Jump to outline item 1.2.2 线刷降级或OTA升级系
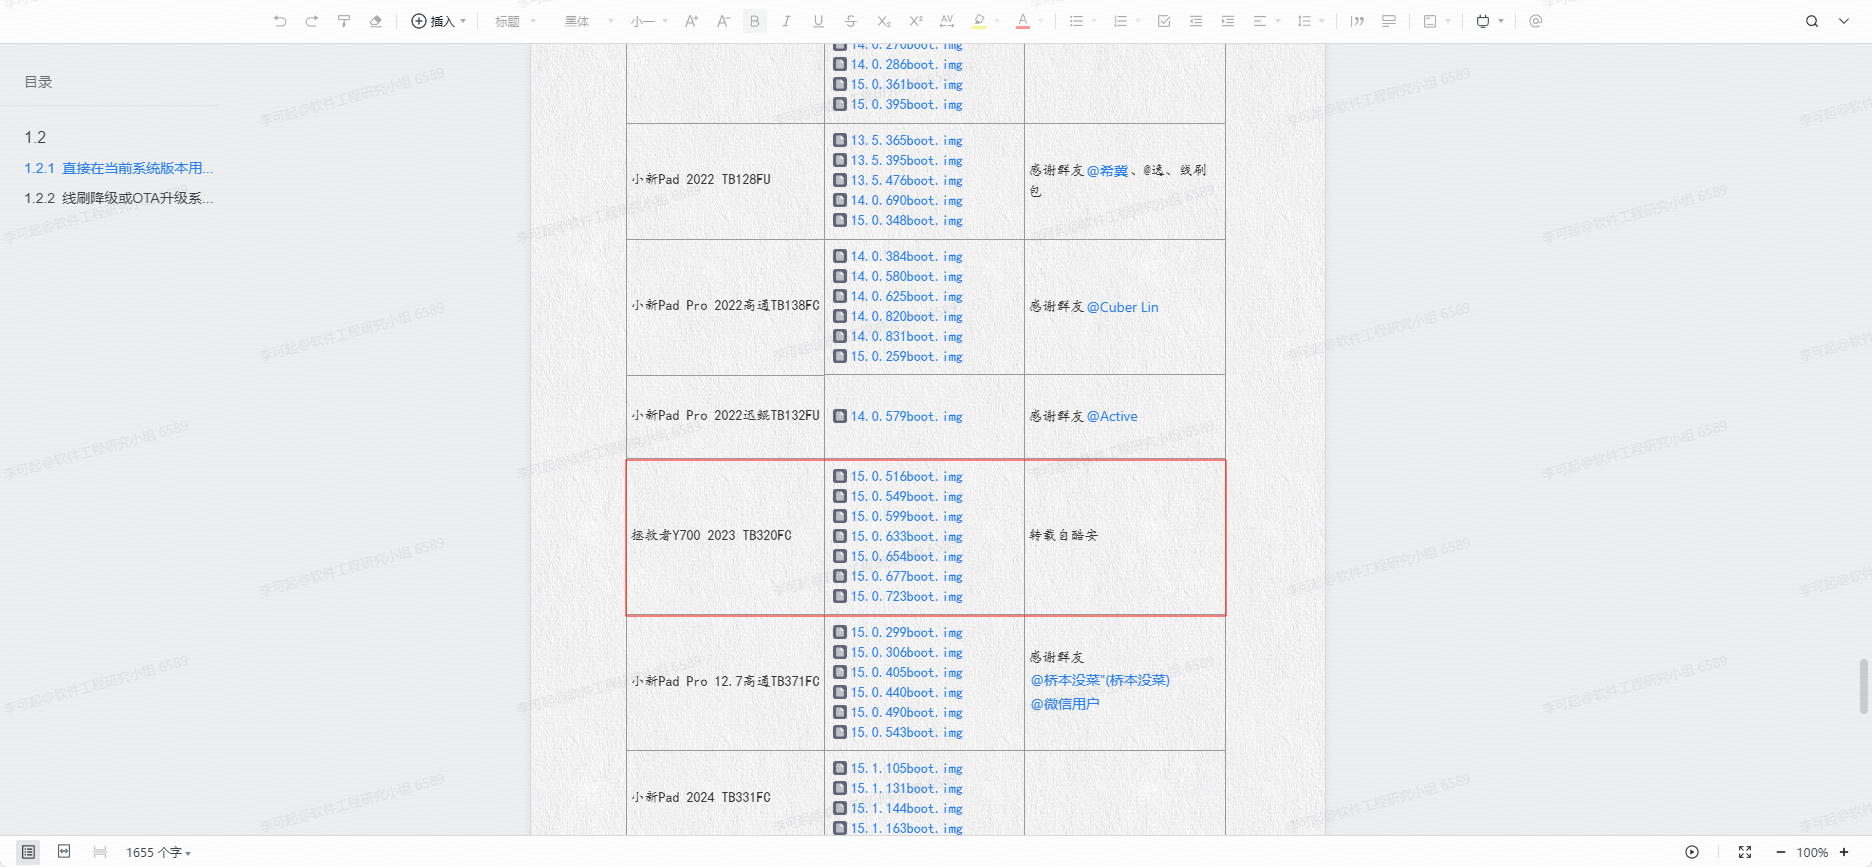1872x867 pixels. pos(119,198)
